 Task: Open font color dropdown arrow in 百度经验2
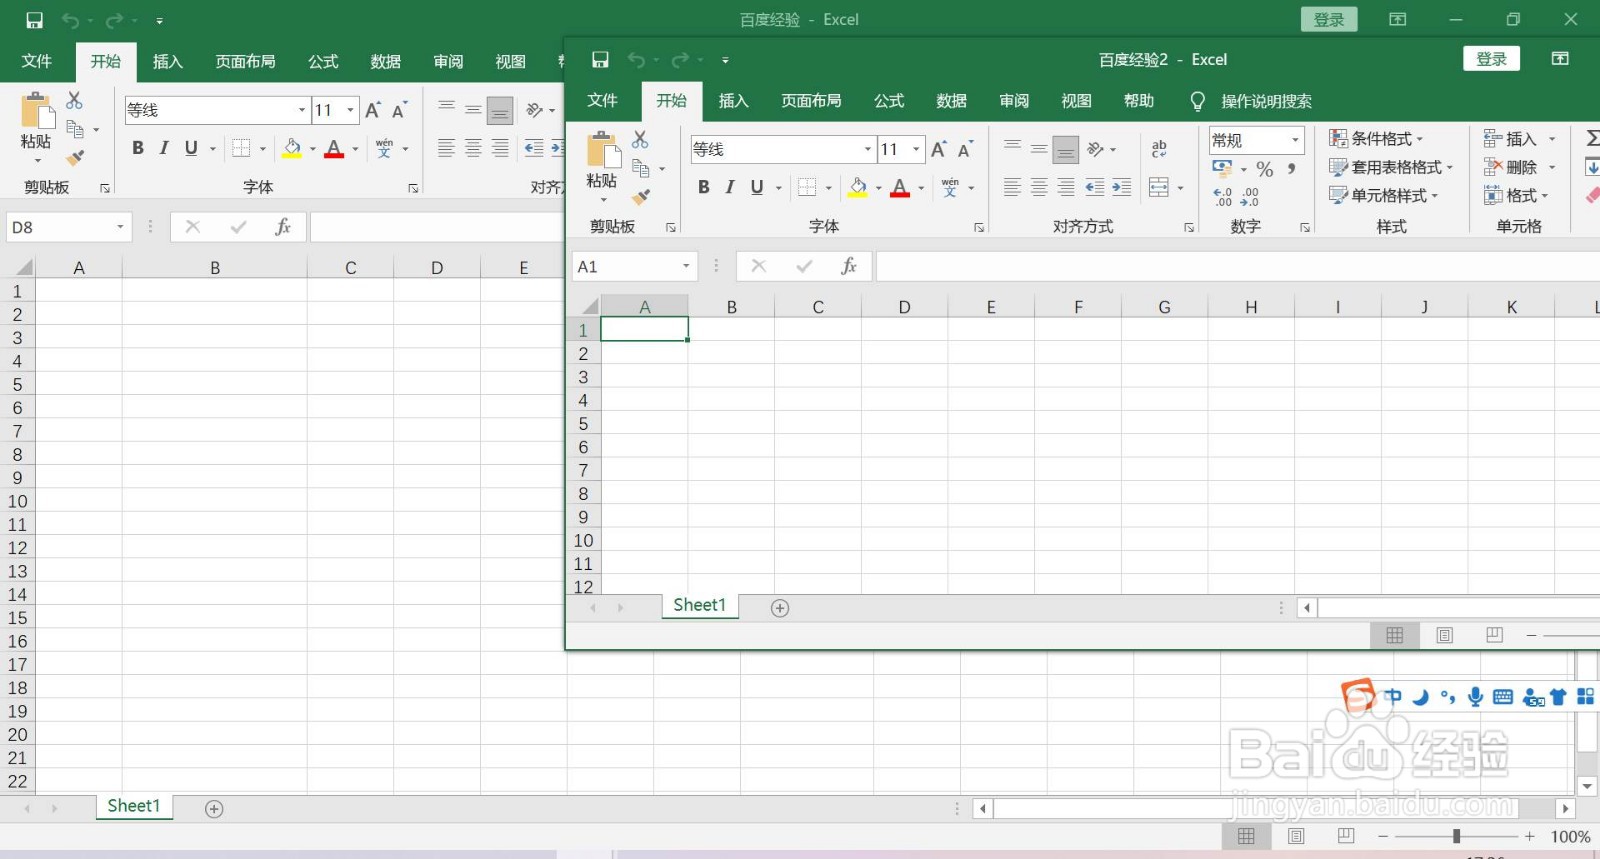click(921, 188)
